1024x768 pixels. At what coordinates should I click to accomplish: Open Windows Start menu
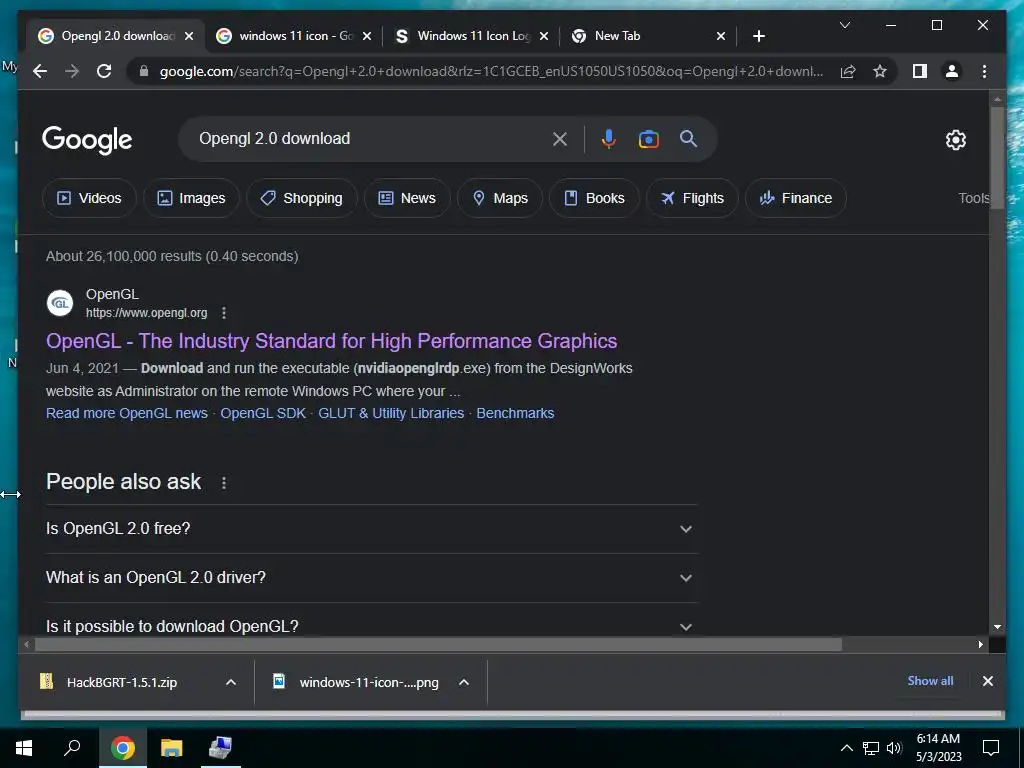point(24,748)
